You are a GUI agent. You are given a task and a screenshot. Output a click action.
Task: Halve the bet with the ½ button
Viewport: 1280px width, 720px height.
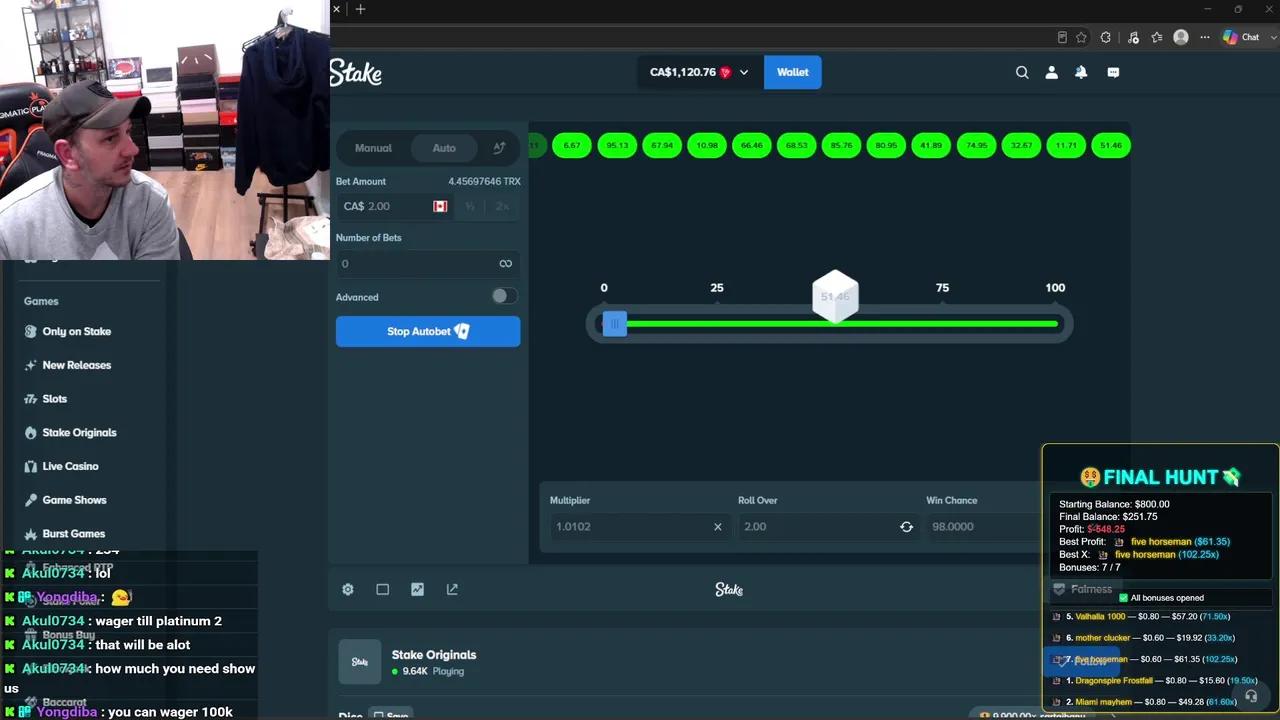tap(470, 206)
